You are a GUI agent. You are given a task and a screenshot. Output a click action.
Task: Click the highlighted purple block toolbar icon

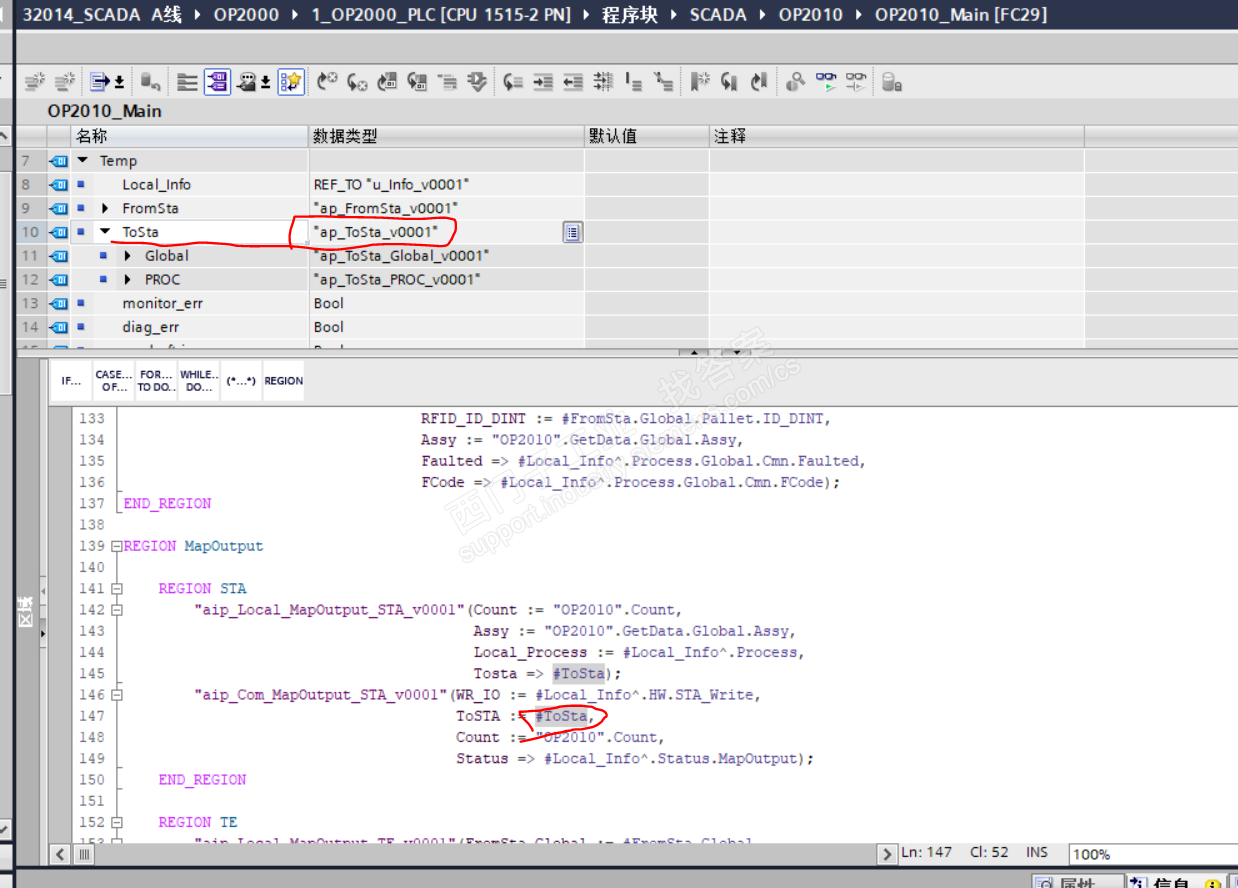tap(217, 82)
